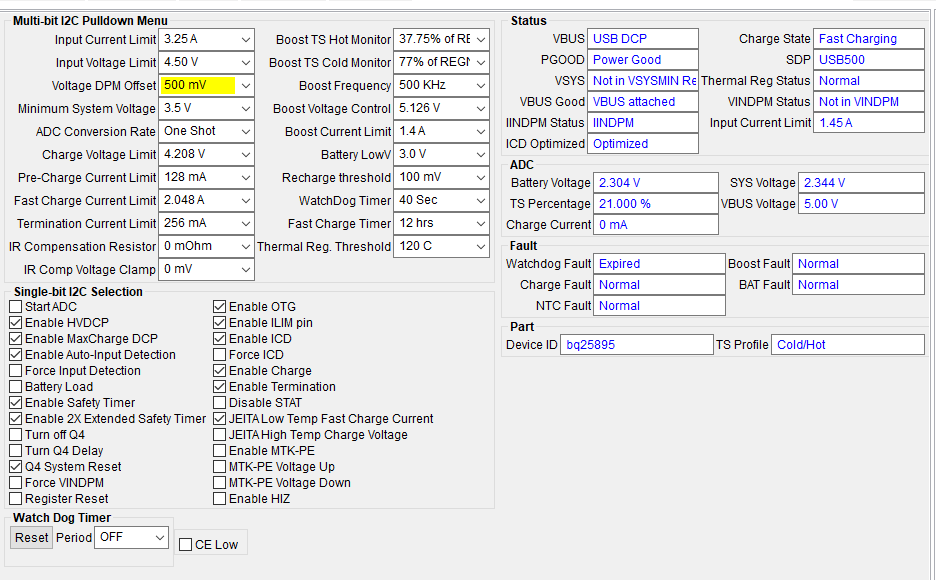This screenshot has height=580, width=936.
Task: Click the Device ID bq25895 field
Action: pos(636,345)
